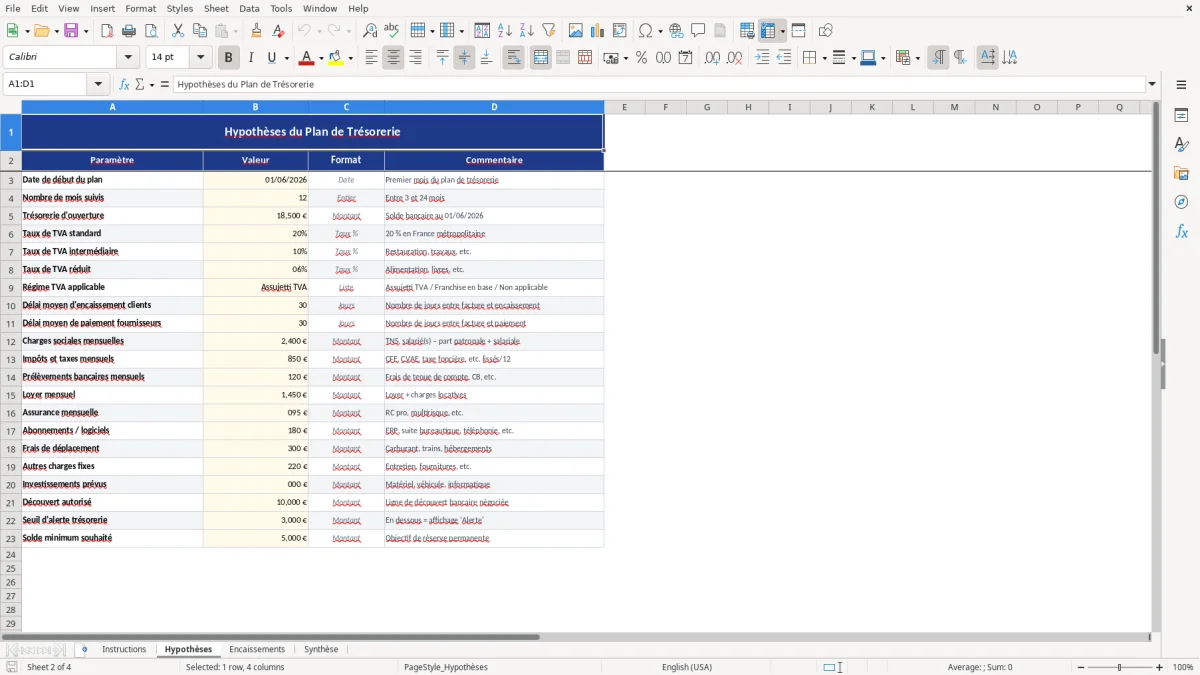Cut the selection with scissors icon
Image resolution: width=1200 pixels, height=675 pixels.
coord(178,31)
